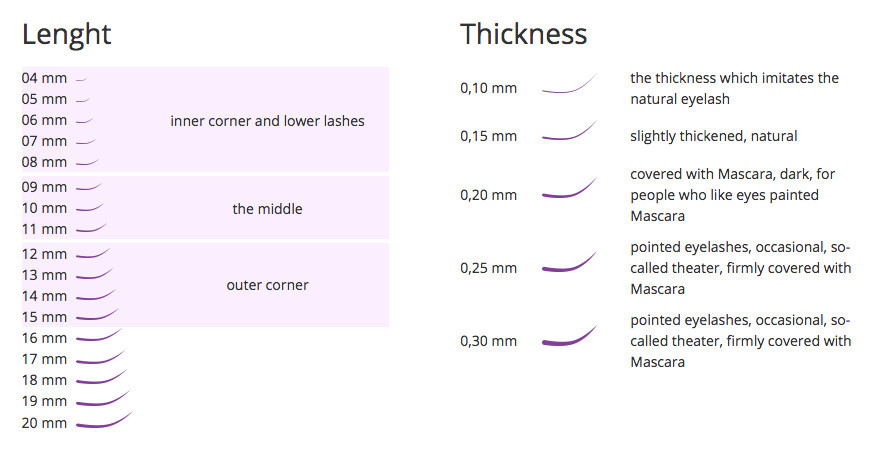Viewport: 879px width, 464px height.
Task: Click the 16 mm length lash icon
Action: click(99, 335)
